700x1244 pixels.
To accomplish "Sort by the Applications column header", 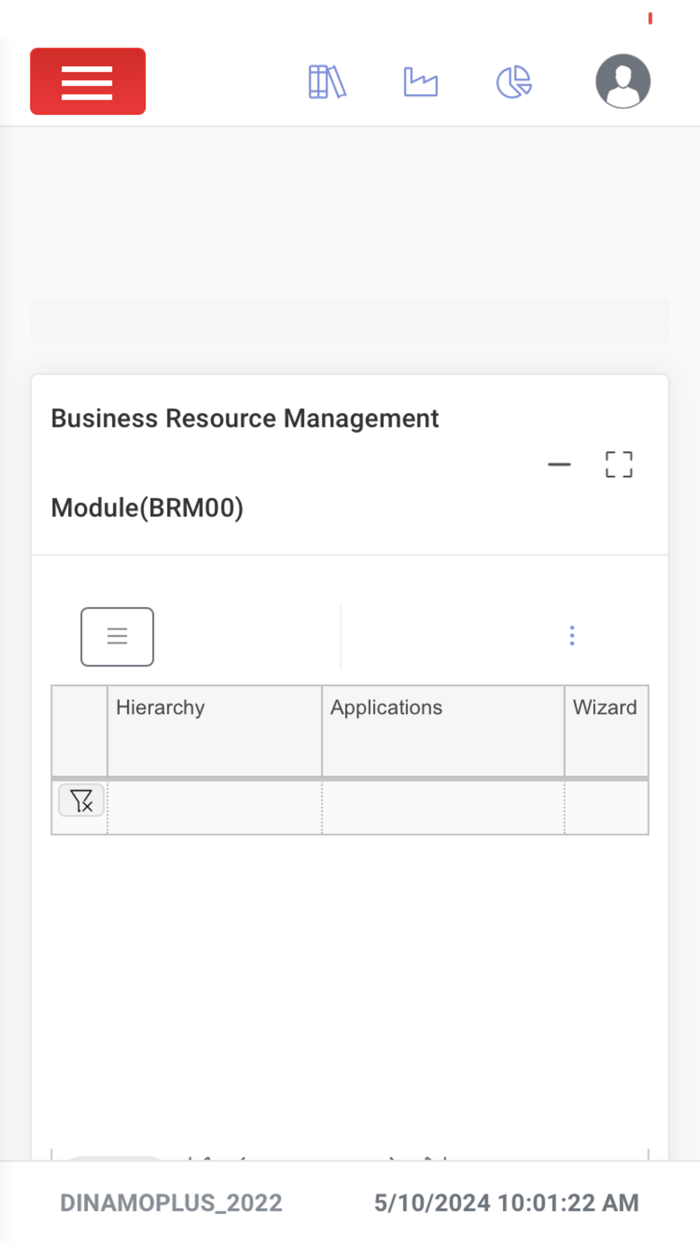I will coord(443,731).
